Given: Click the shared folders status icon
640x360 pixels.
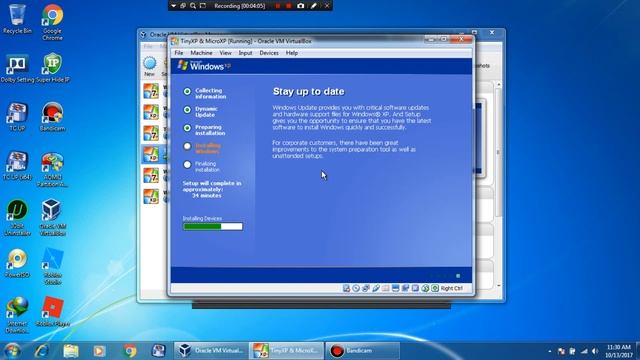Looking at the screenshot, I should point(386,288).
